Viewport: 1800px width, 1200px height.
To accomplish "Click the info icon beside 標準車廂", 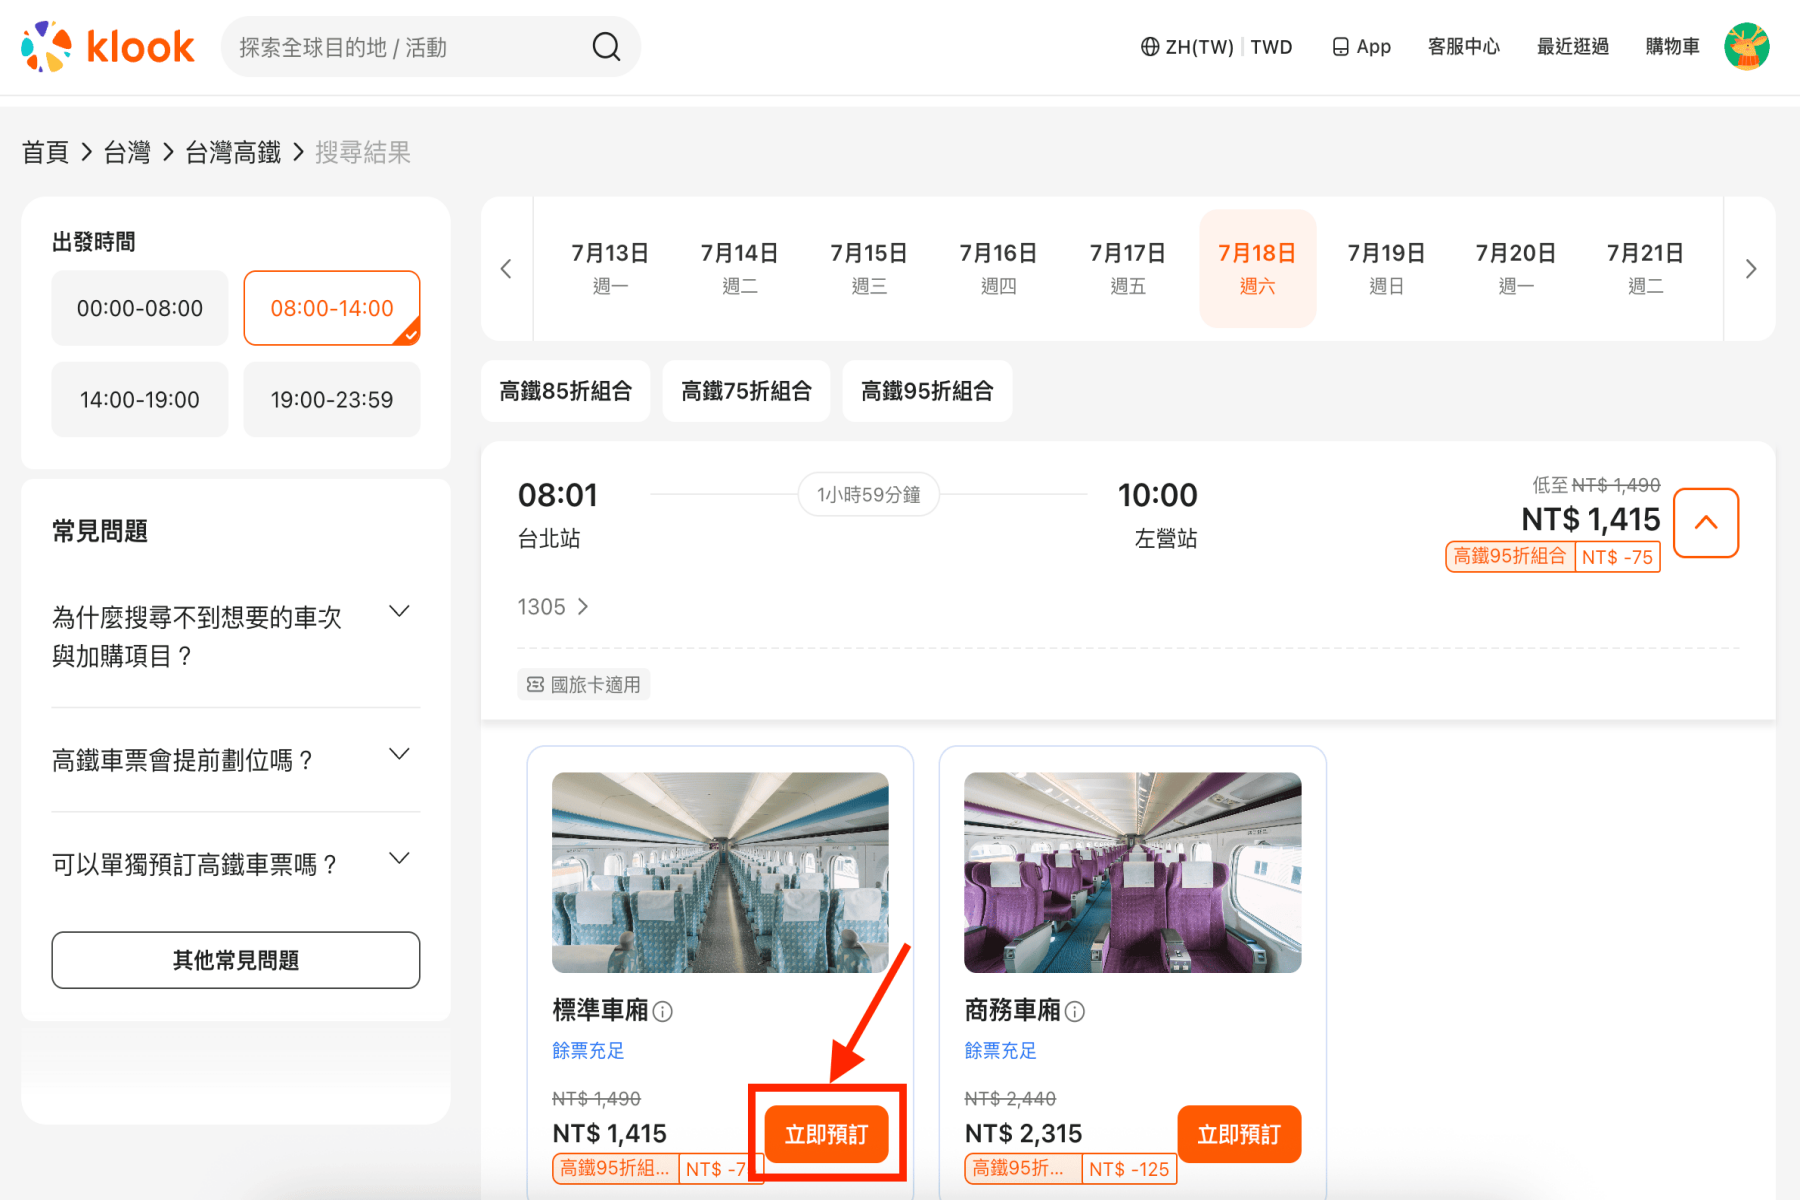I will coord(663,1012).
